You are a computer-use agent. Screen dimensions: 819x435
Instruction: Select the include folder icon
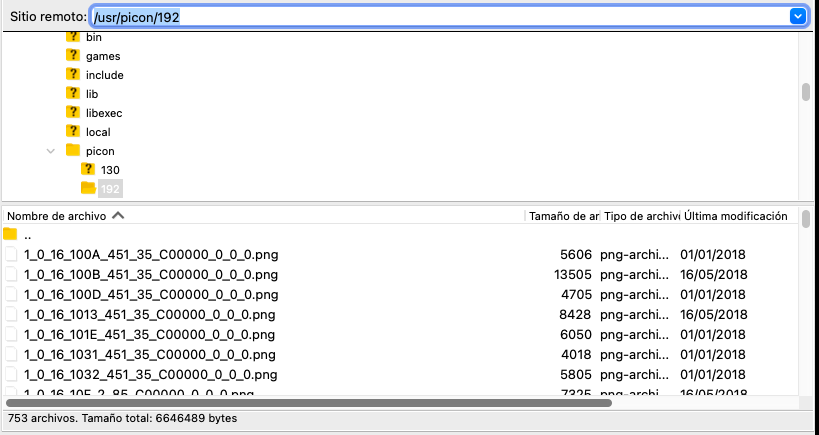coord(72,75)
